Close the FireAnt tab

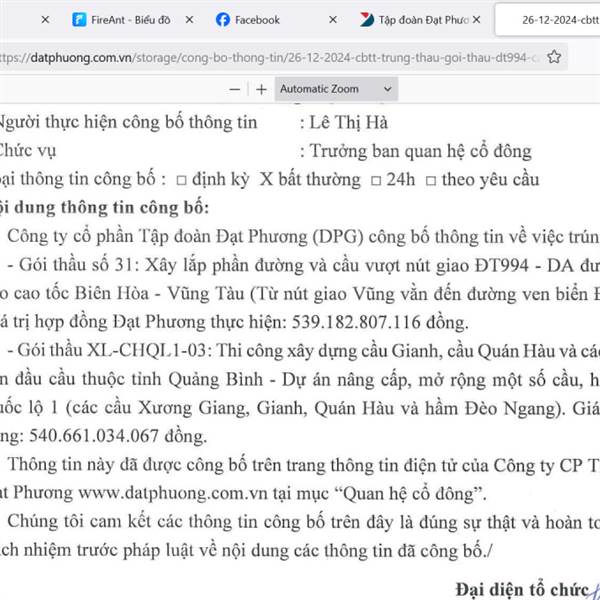[189, 20]
